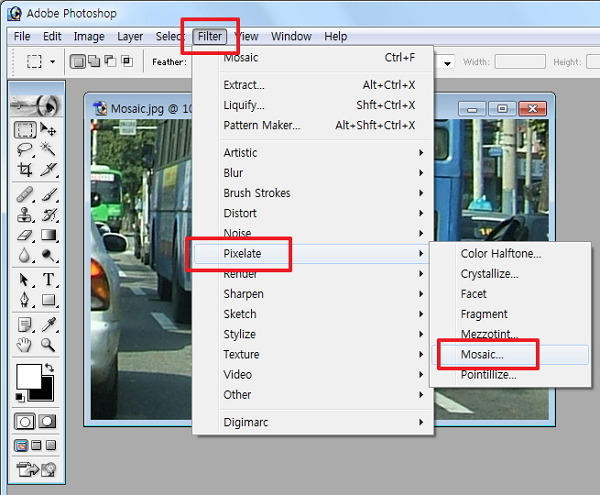Select the Eyedropper tool
600x495 pixels.
click(49, 325)
